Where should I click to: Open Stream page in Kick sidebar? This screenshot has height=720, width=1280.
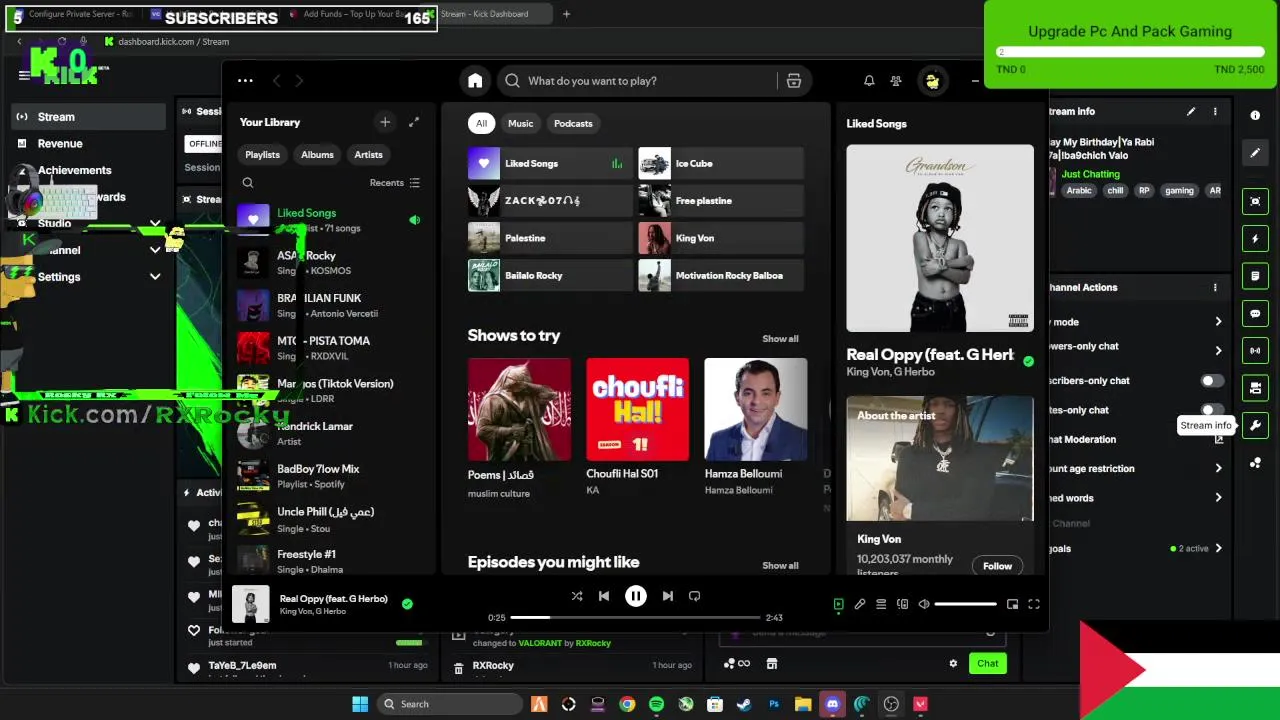coord(88,117)
